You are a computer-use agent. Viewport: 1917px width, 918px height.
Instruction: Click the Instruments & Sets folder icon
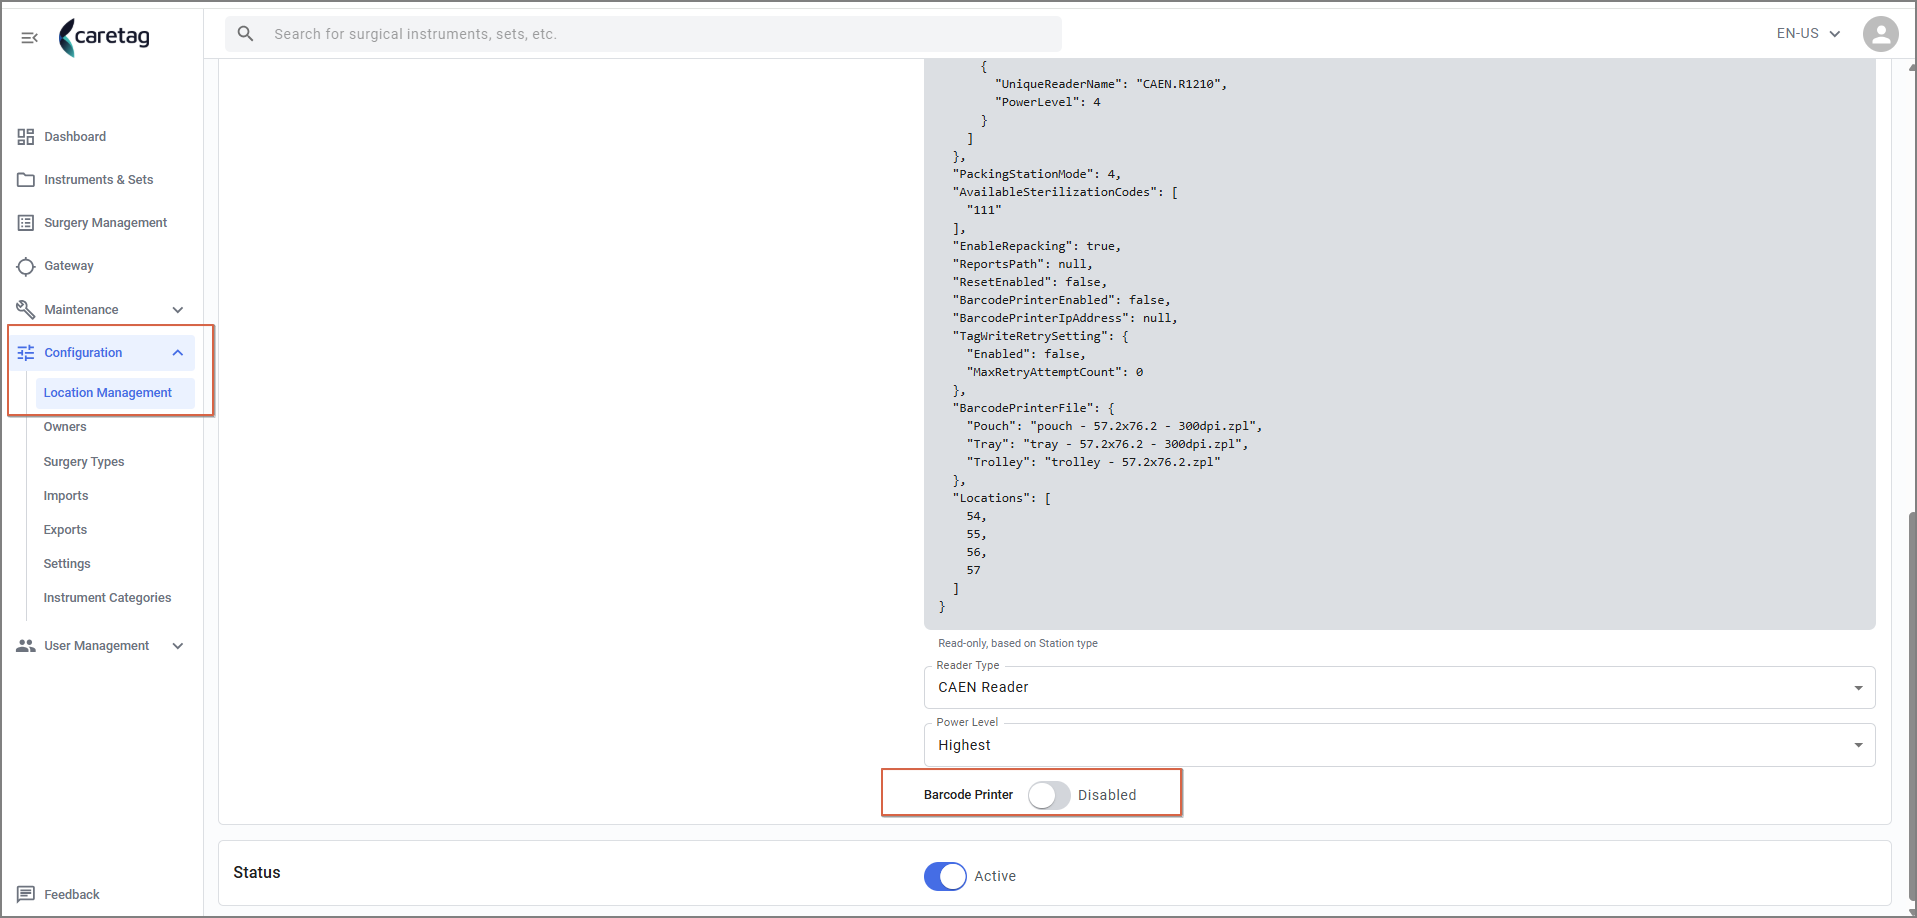tap(26, 180)
